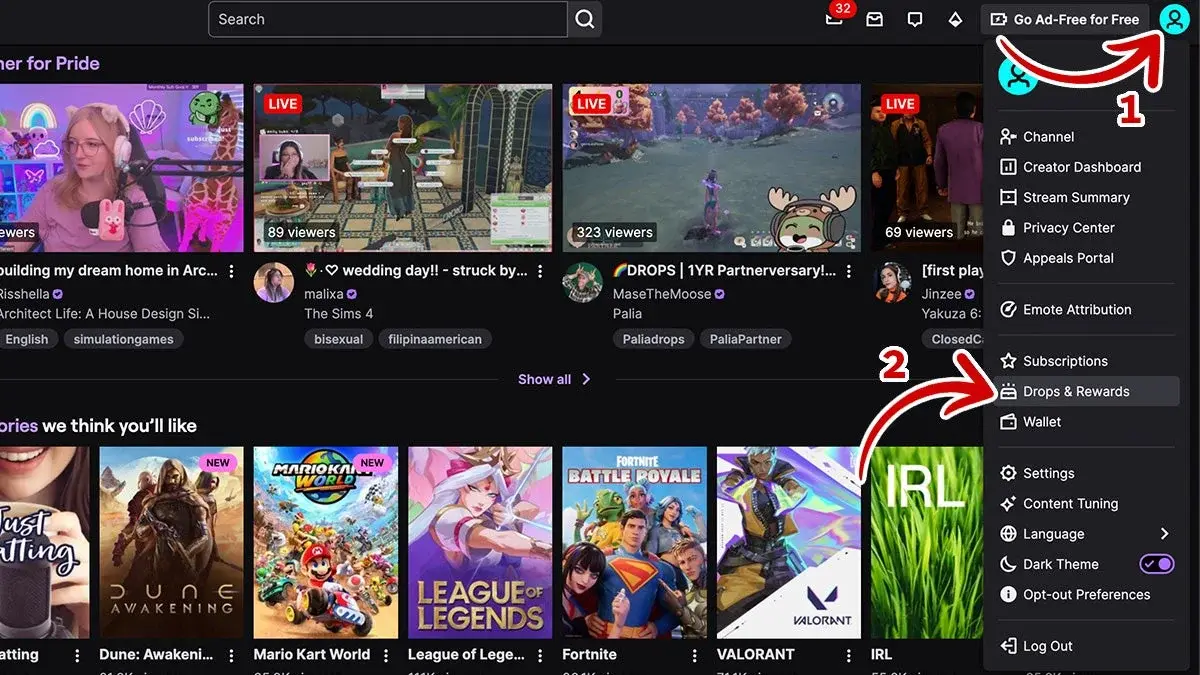This screenshot has width=1200, height=675.
Task: Open the IRL category cover
Action: 928,543
